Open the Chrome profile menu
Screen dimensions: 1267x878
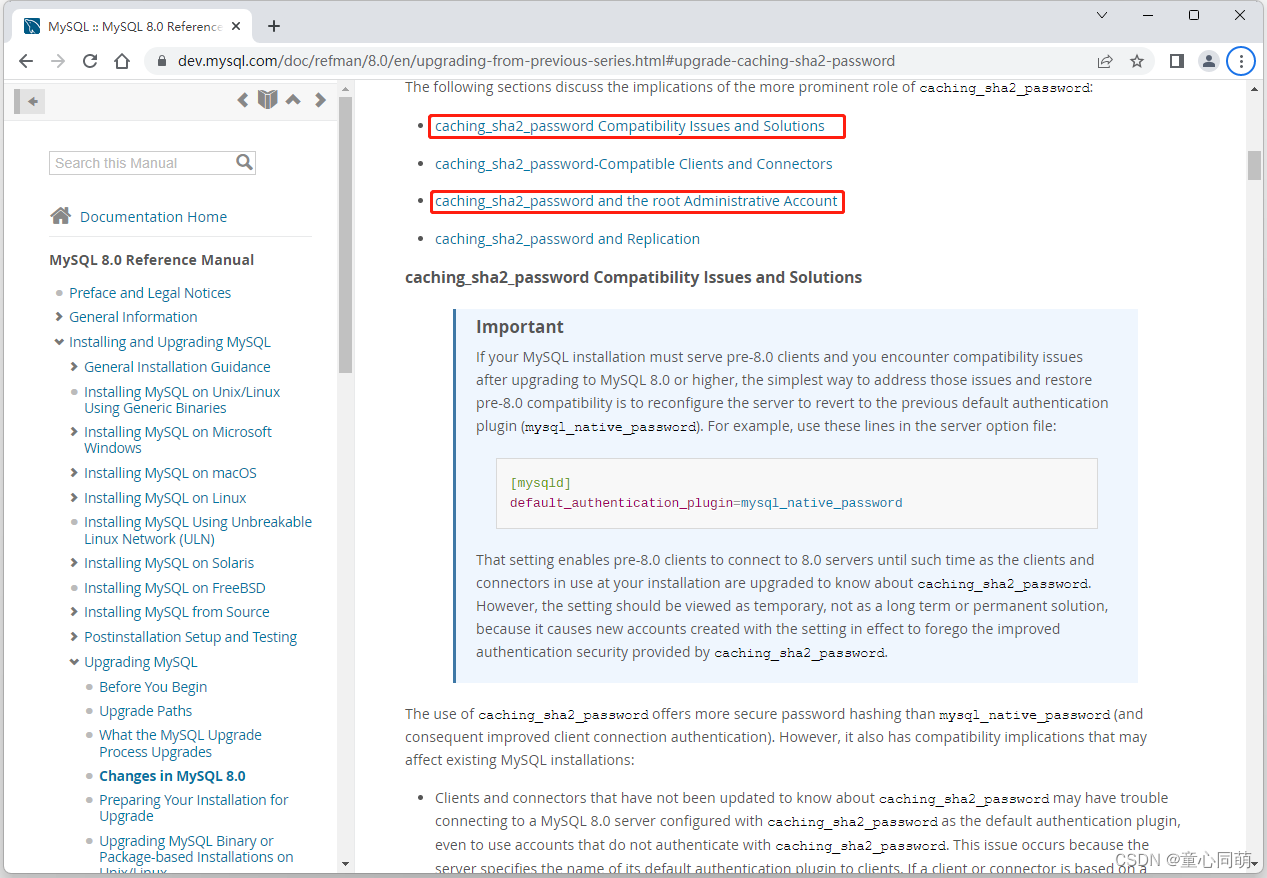pos(1209,61)
